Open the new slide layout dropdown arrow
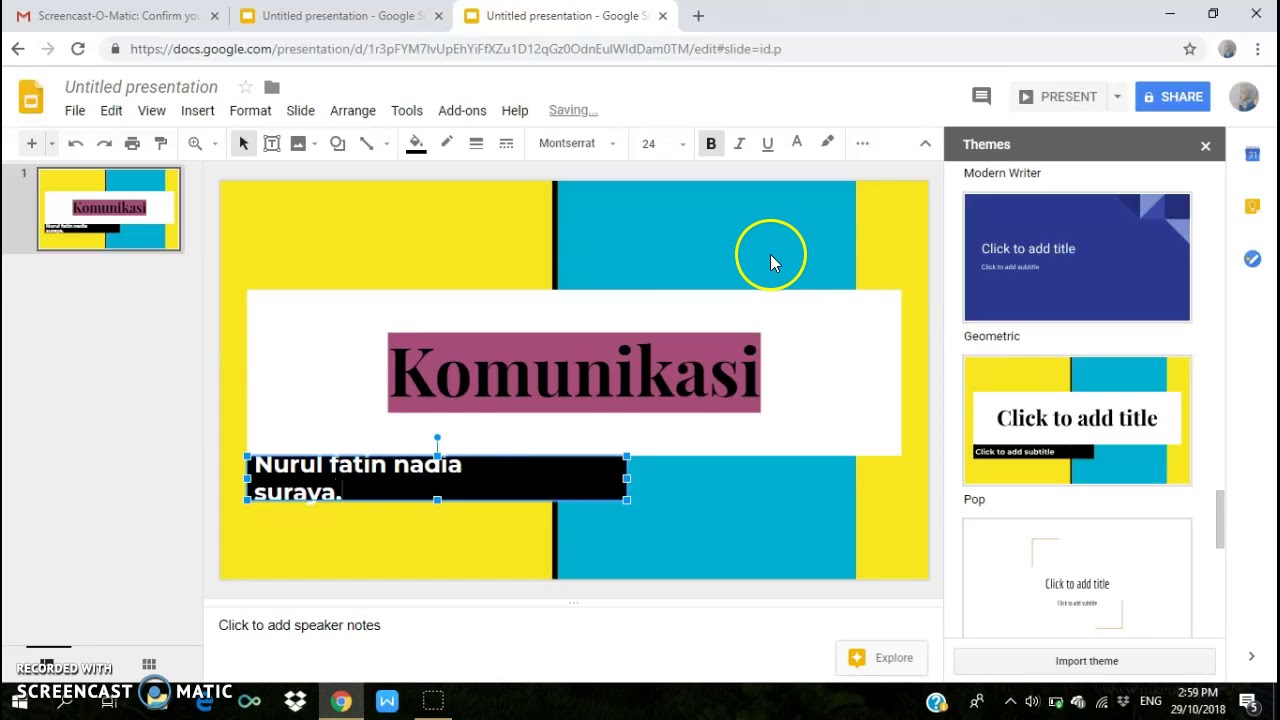1280x720 pixels. [x=51, y=144]
